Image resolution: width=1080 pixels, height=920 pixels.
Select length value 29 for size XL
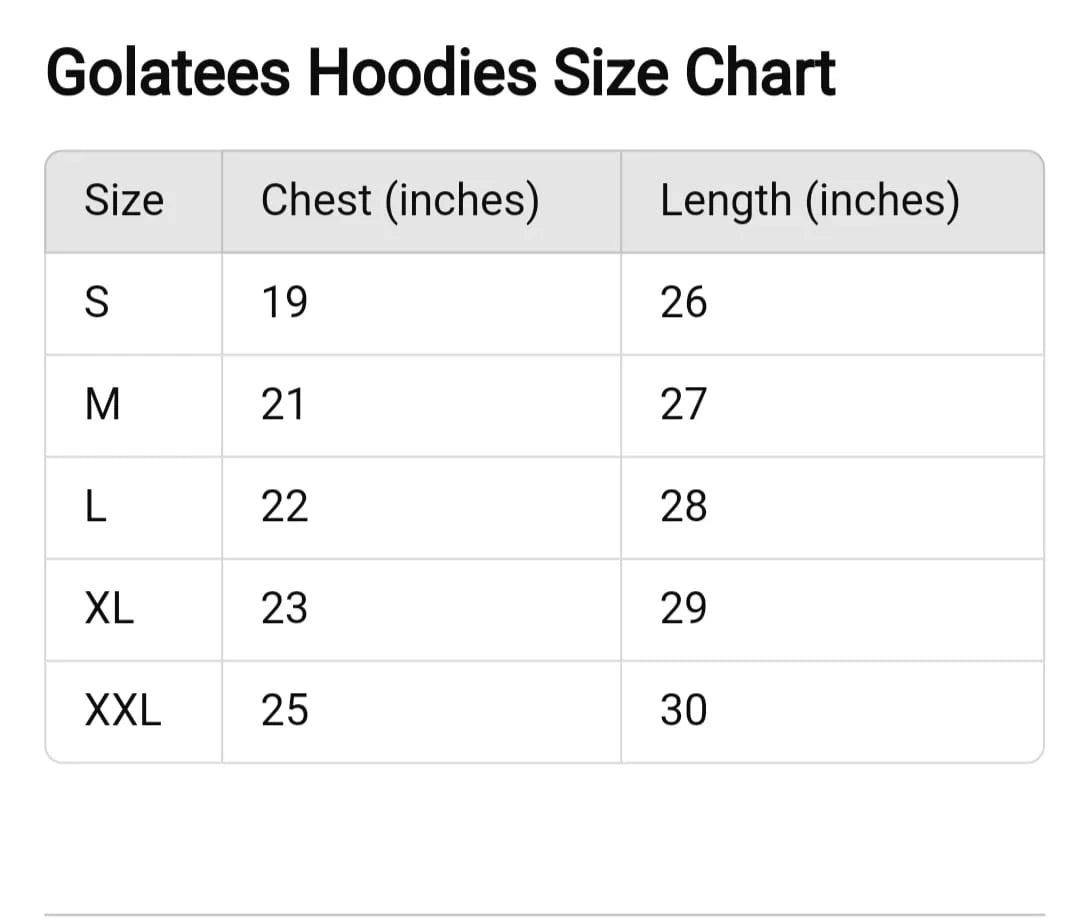pyautogui.click(x=683, y=609)
